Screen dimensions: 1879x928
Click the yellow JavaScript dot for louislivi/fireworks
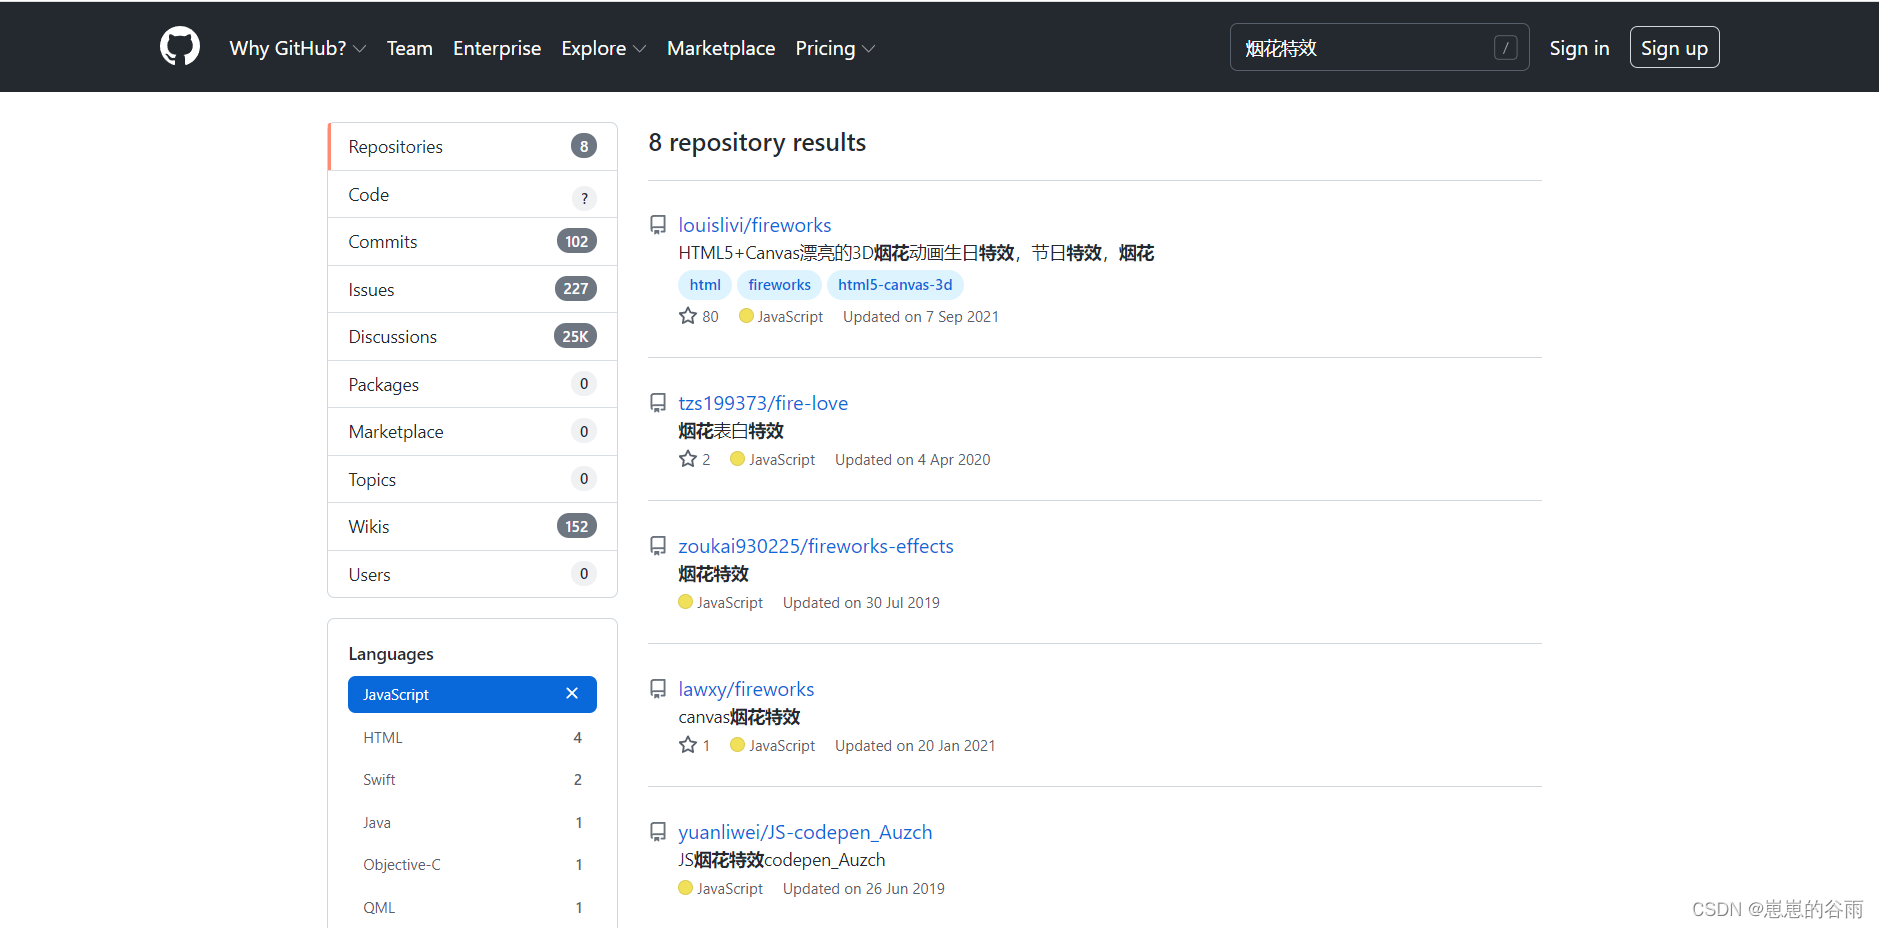pyautogui.click(x=746, y=316)
